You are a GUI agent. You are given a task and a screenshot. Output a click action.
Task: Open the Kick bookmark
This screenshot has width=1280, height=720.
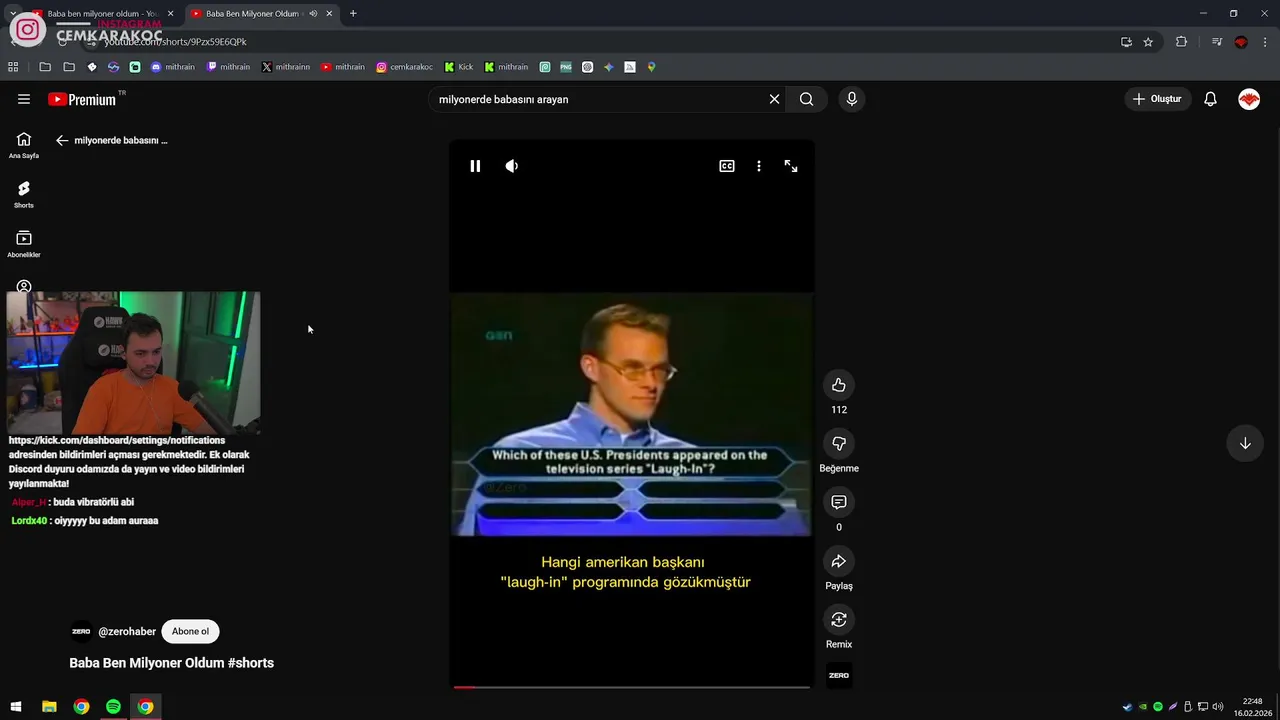(x=459, y=67)
